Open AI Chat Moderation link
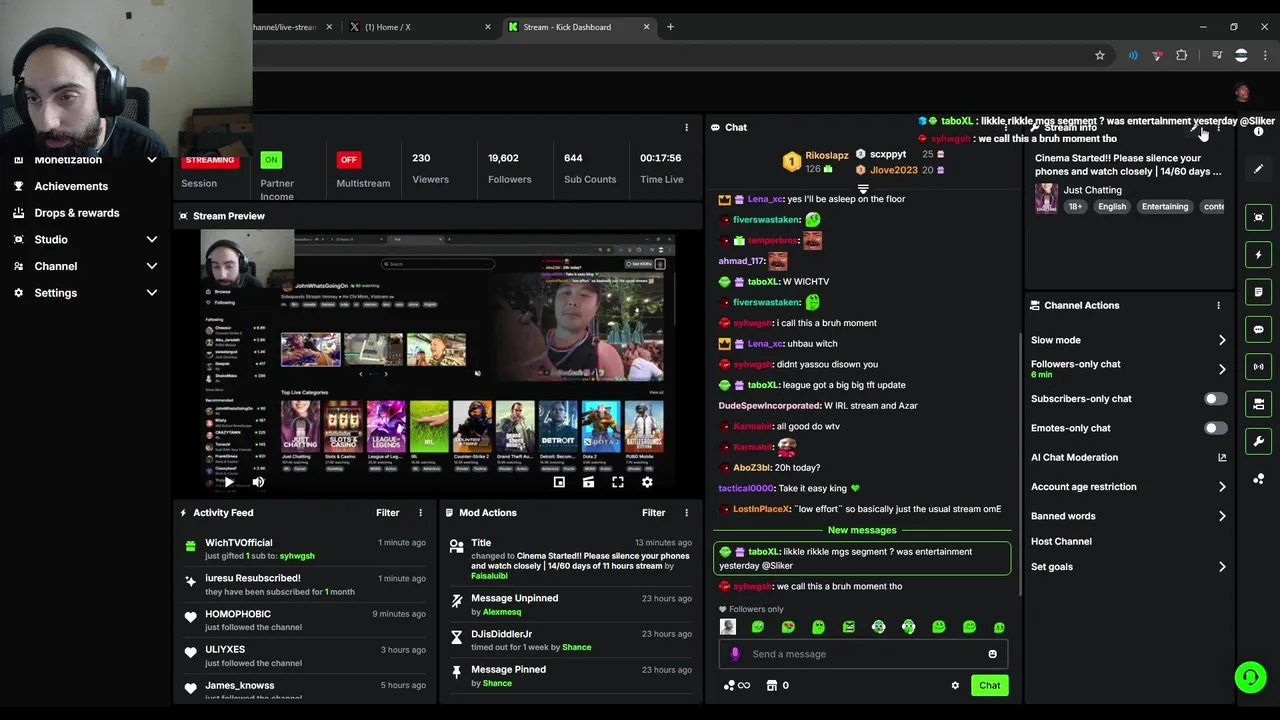This screenshot has height=720, width=1280. tap(1128, 458)
